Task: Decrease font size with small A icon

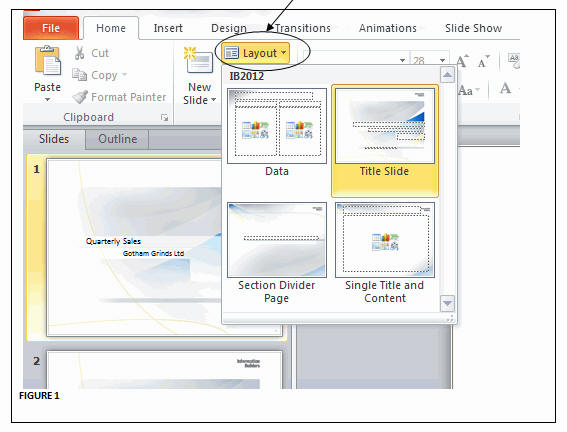Action: coord(483,62)
